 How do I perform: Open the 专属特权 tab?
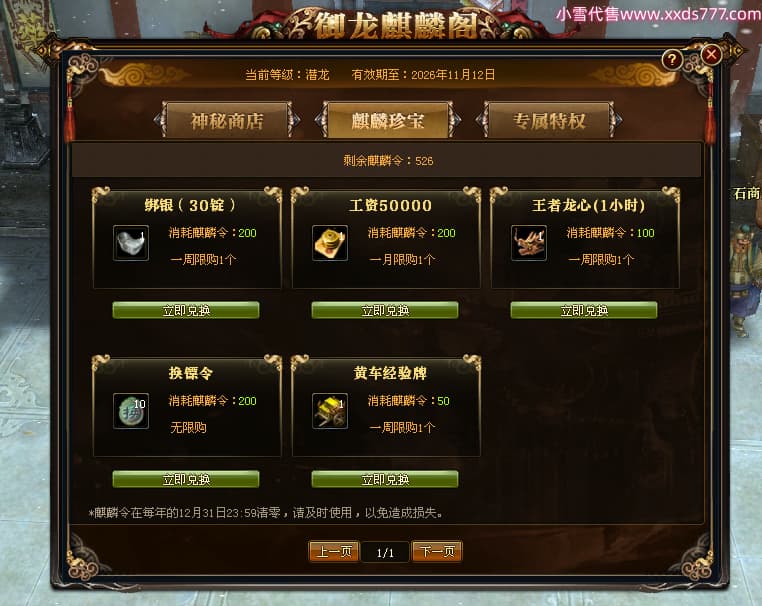pos(549,121)
